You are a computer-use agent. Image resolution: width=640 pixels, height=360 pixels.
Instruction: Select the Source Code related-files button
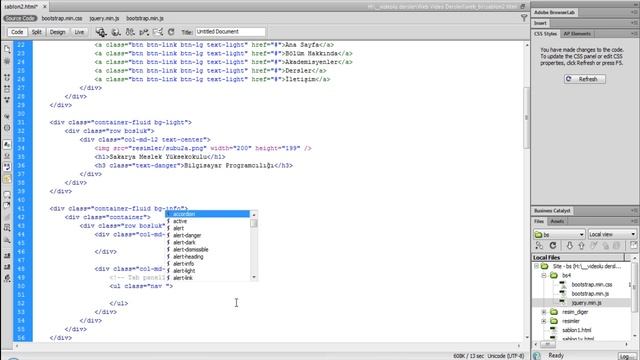tap(20, 18)
